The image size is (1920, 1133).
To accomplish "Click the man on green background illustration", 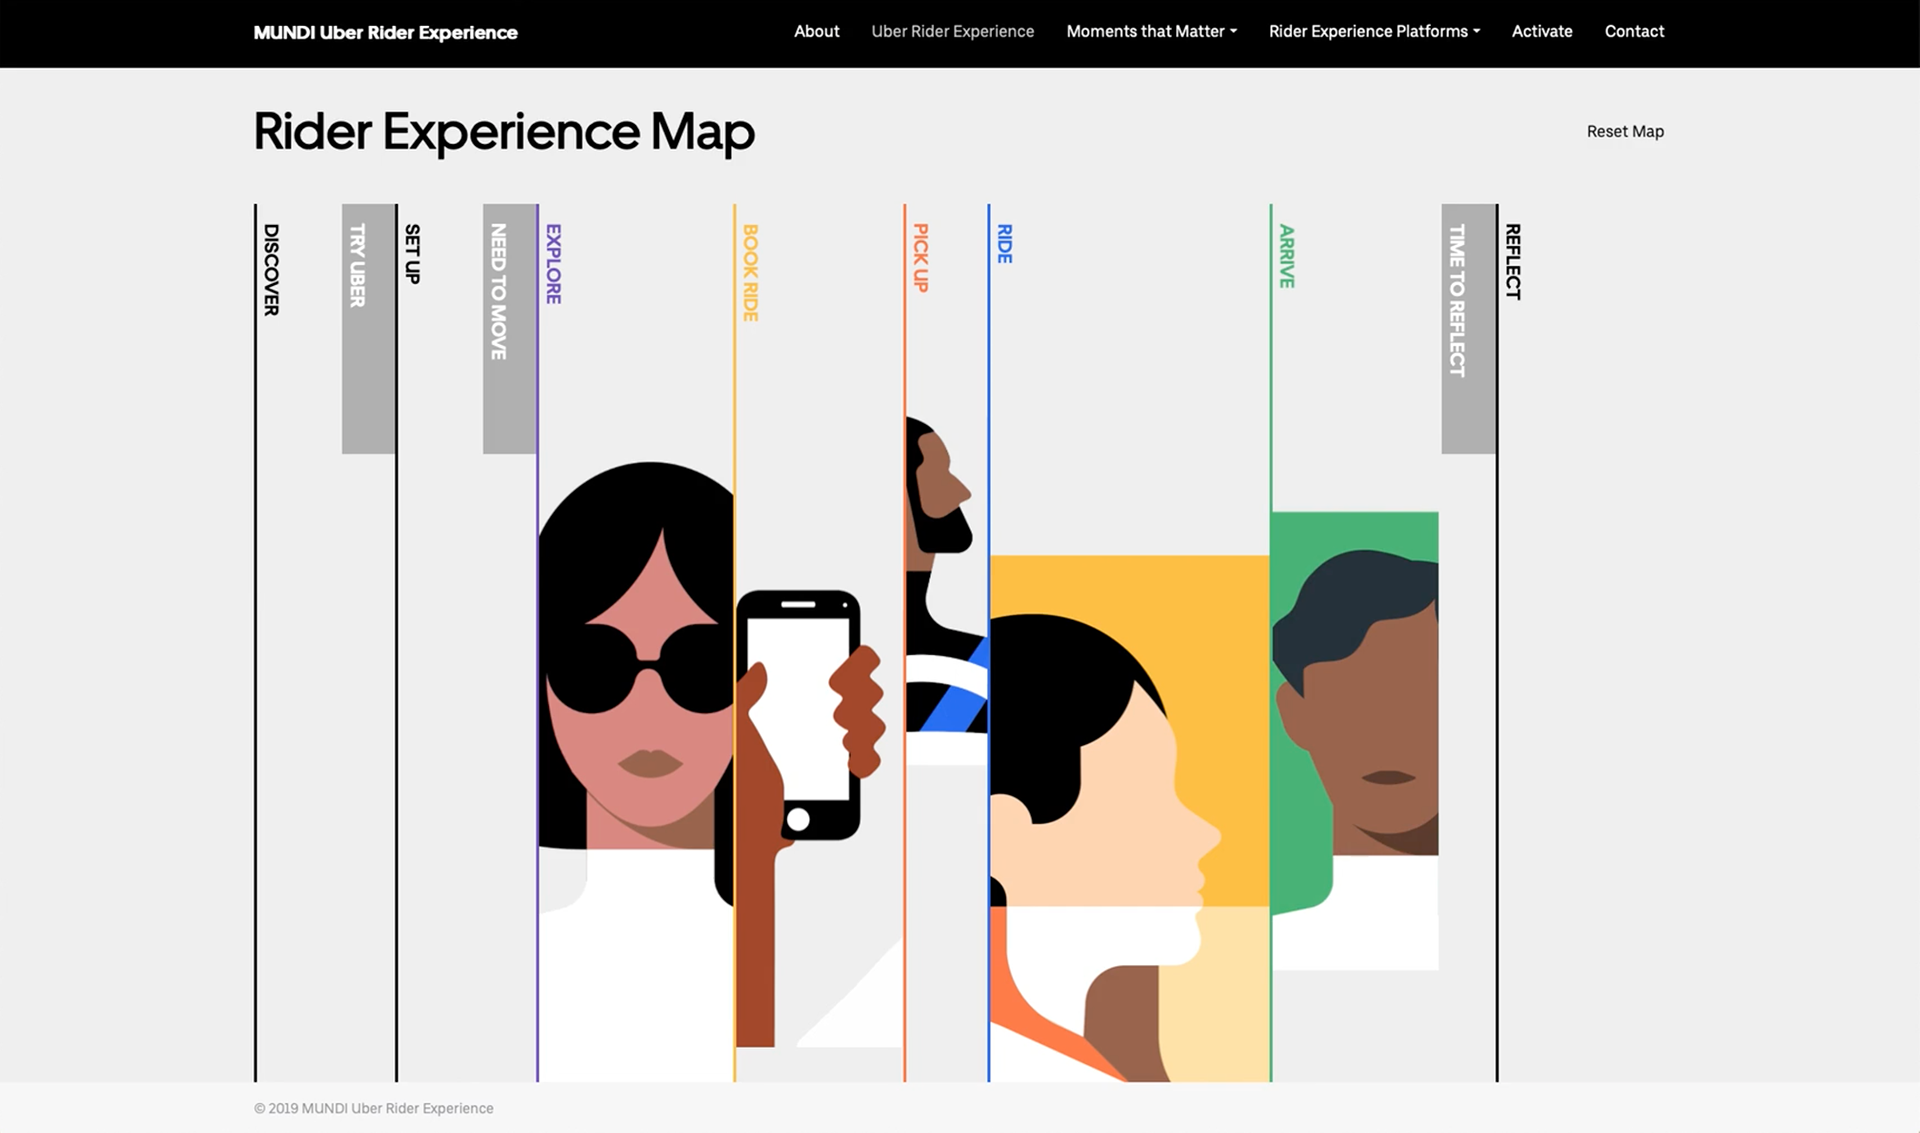I will point(1354,740).
